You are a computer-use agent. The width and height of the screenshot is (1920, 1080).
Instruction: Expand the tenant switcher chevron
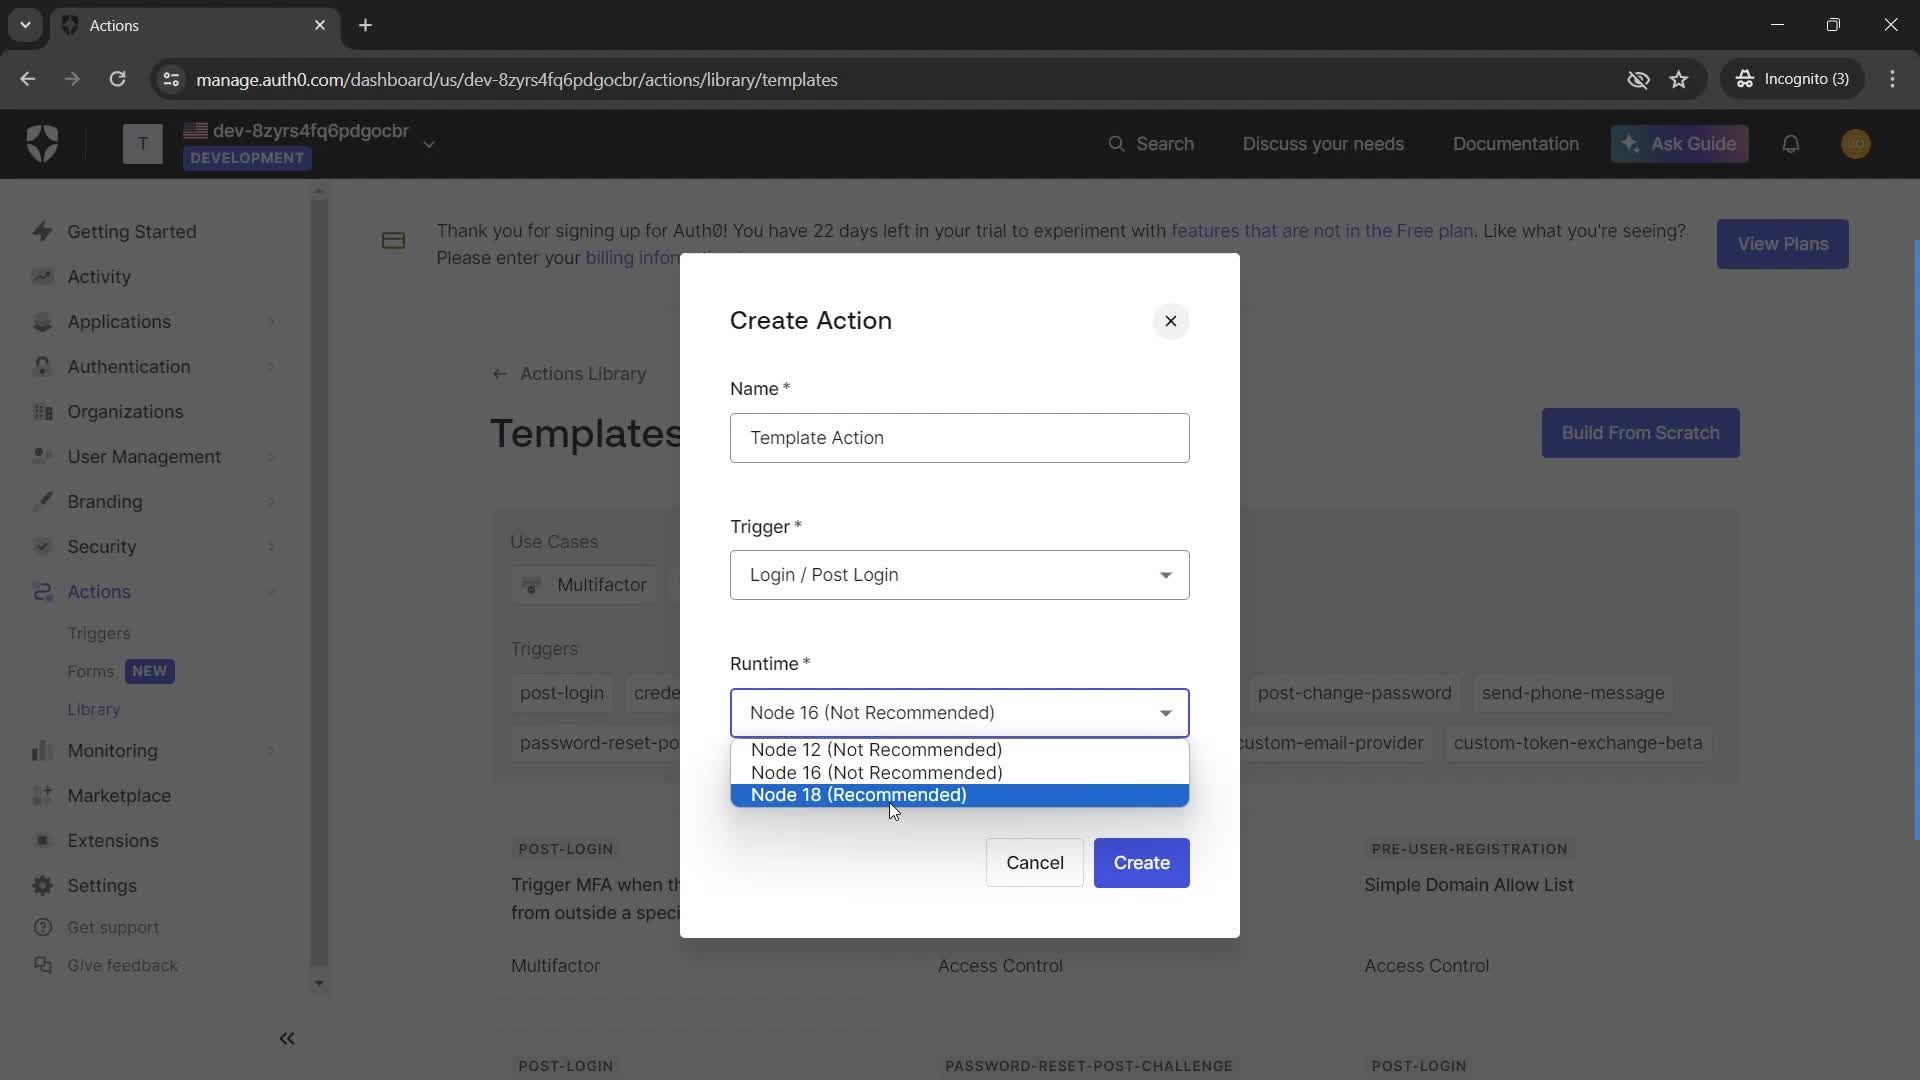point(428,145)
